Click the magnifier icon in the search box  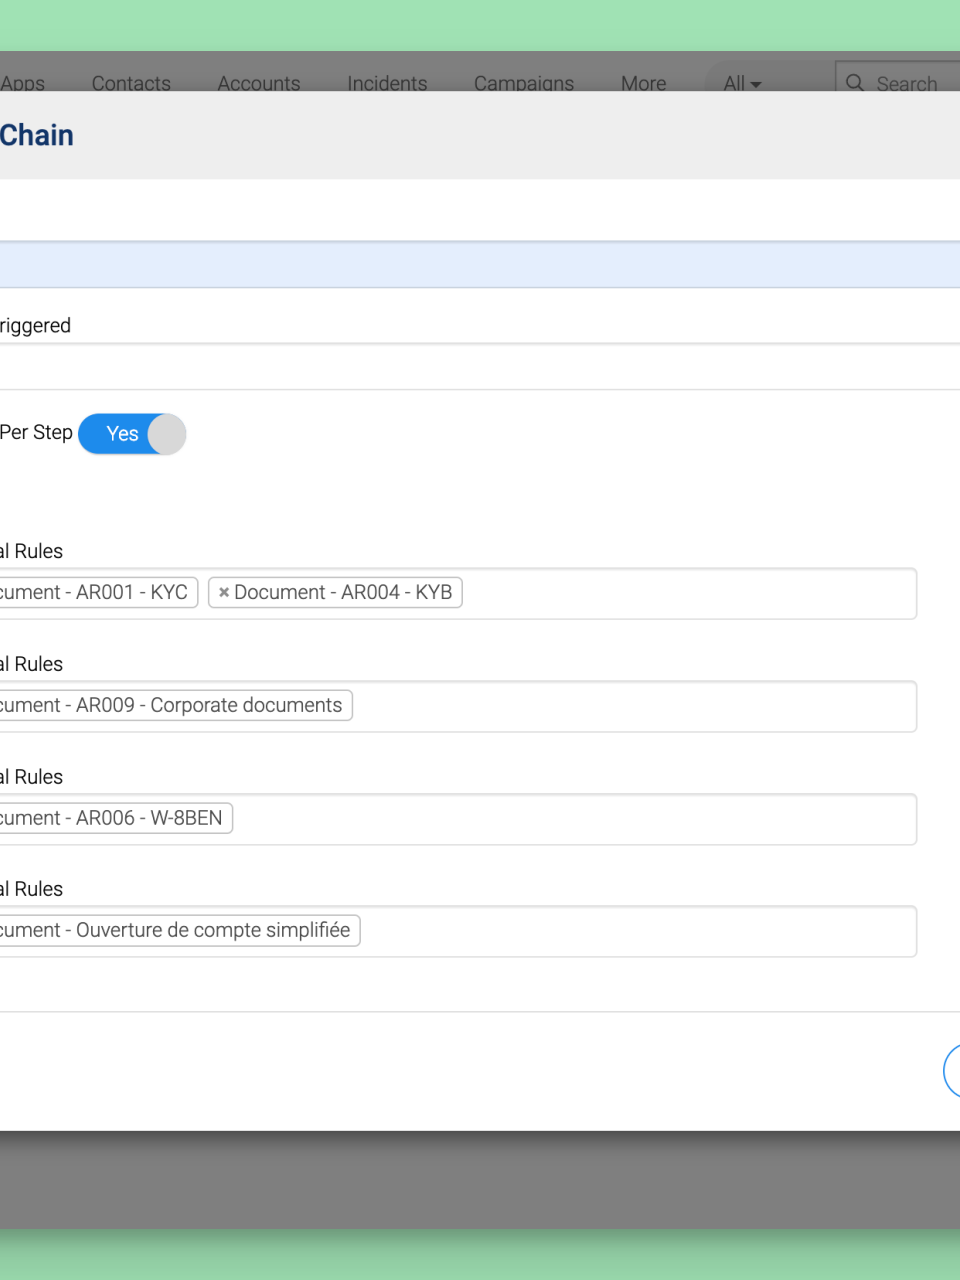pos(855,83)
